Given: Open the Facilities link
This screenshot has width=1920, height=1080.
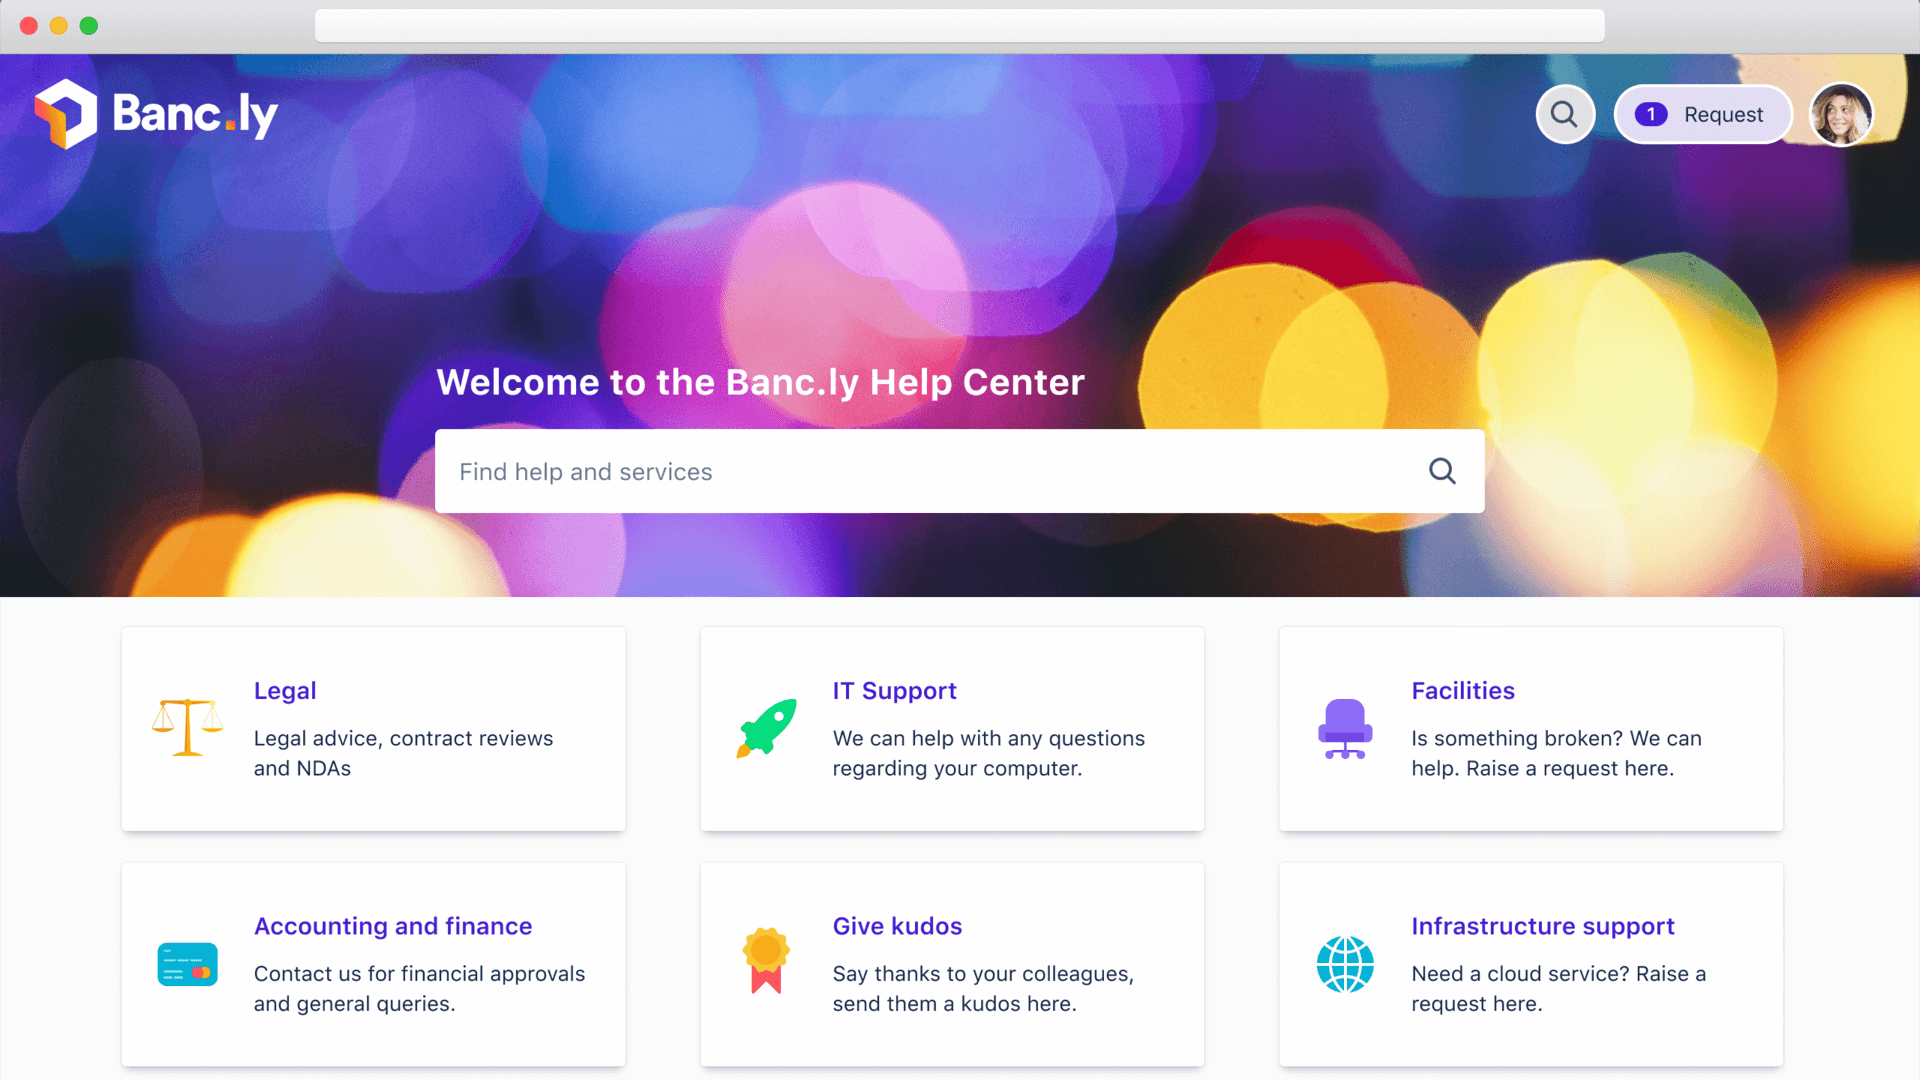Looking at the screenshot, I should click(x=1462, y=690).
